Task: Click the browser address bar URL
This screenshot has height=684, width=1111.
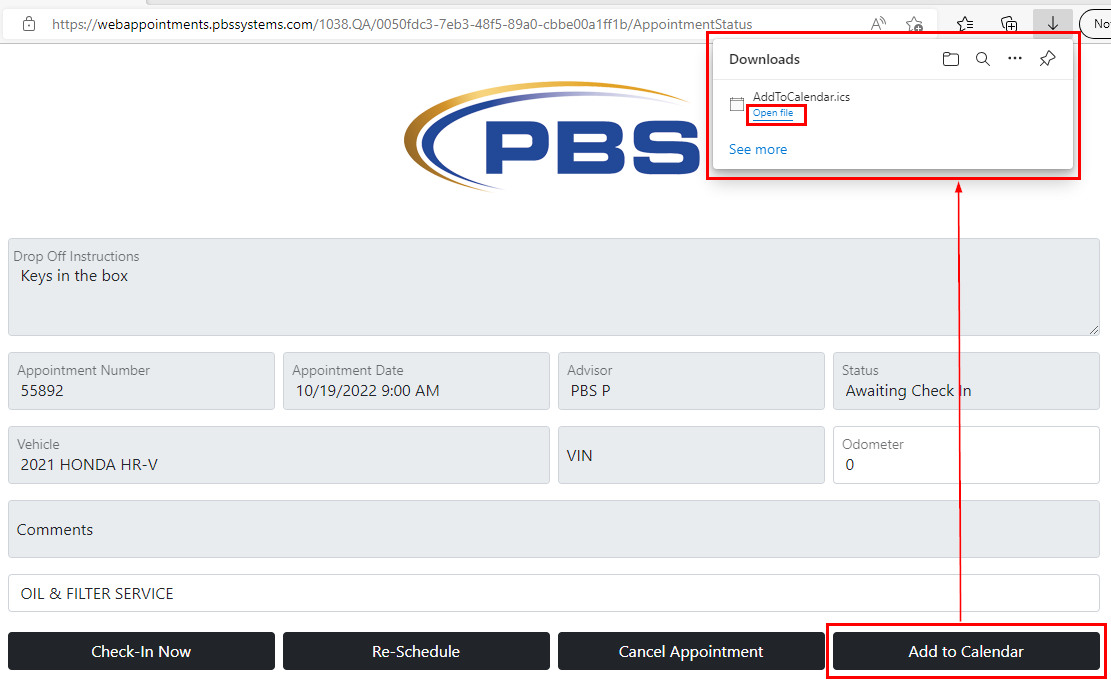Action: tap(402, 25)
